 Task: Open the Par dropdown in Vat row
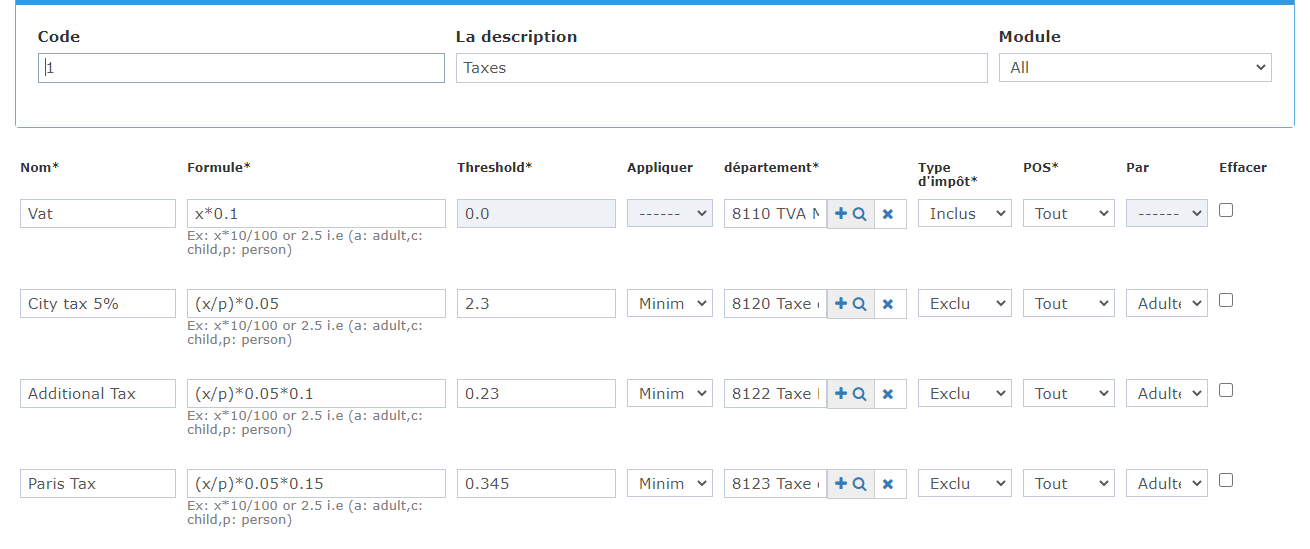1167,214
